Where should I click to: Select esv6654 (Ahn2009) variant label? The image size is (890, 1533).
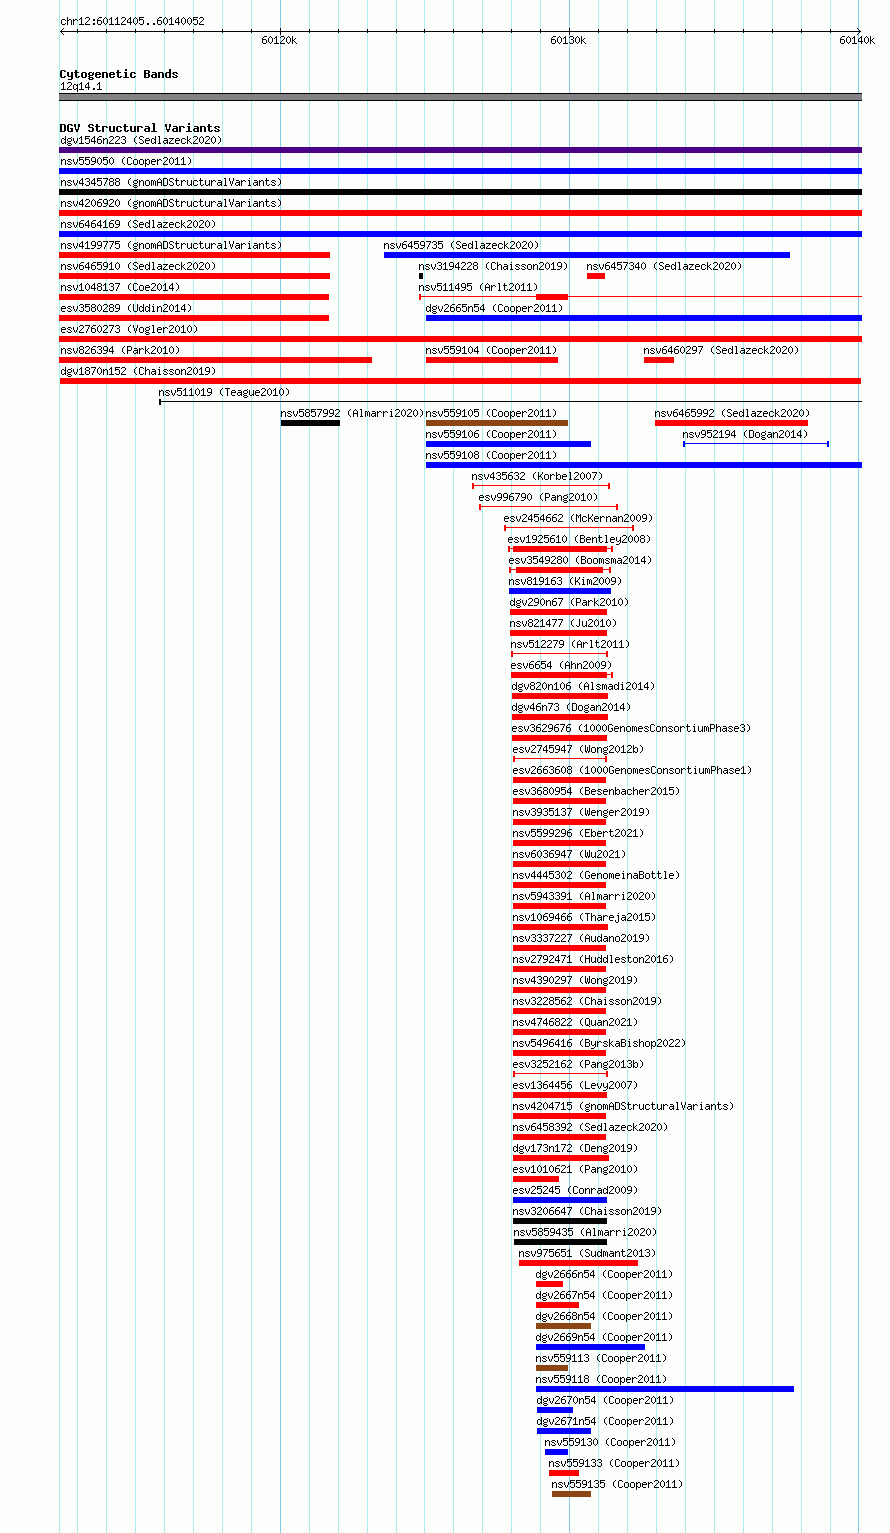click(561, 665)
